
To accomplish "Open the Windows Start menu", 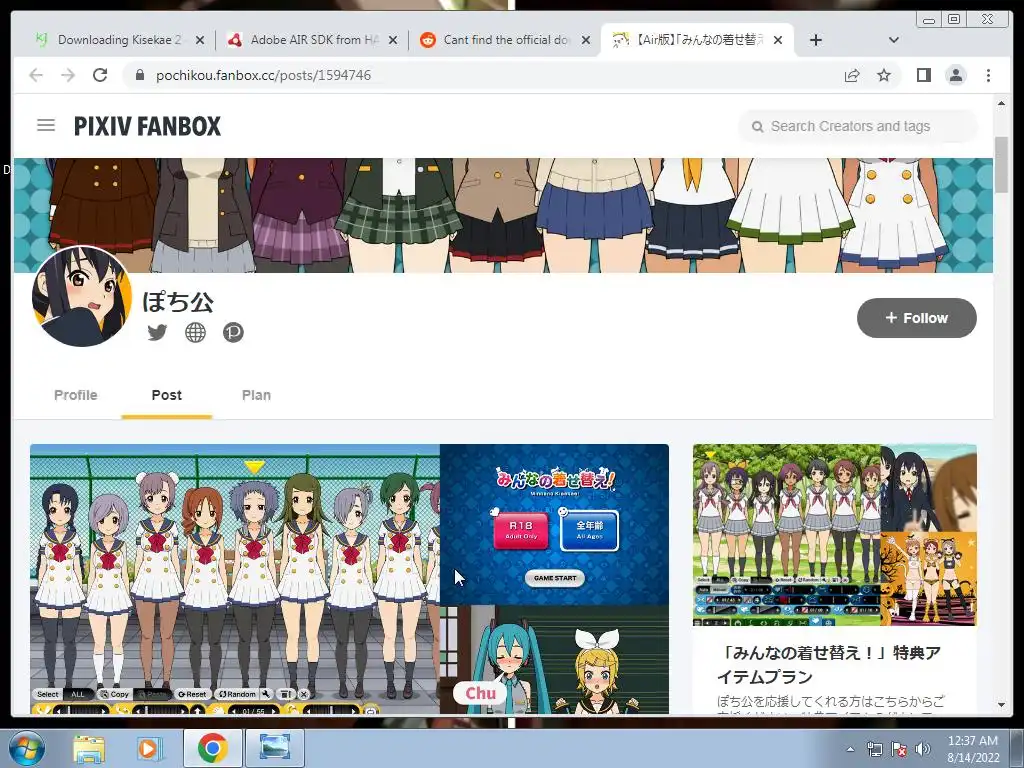I will click(25, 748).
